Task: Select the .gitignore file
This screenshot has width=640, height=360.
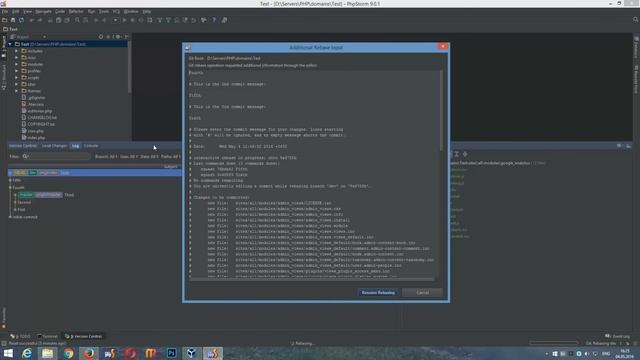Action: (33, 98)
